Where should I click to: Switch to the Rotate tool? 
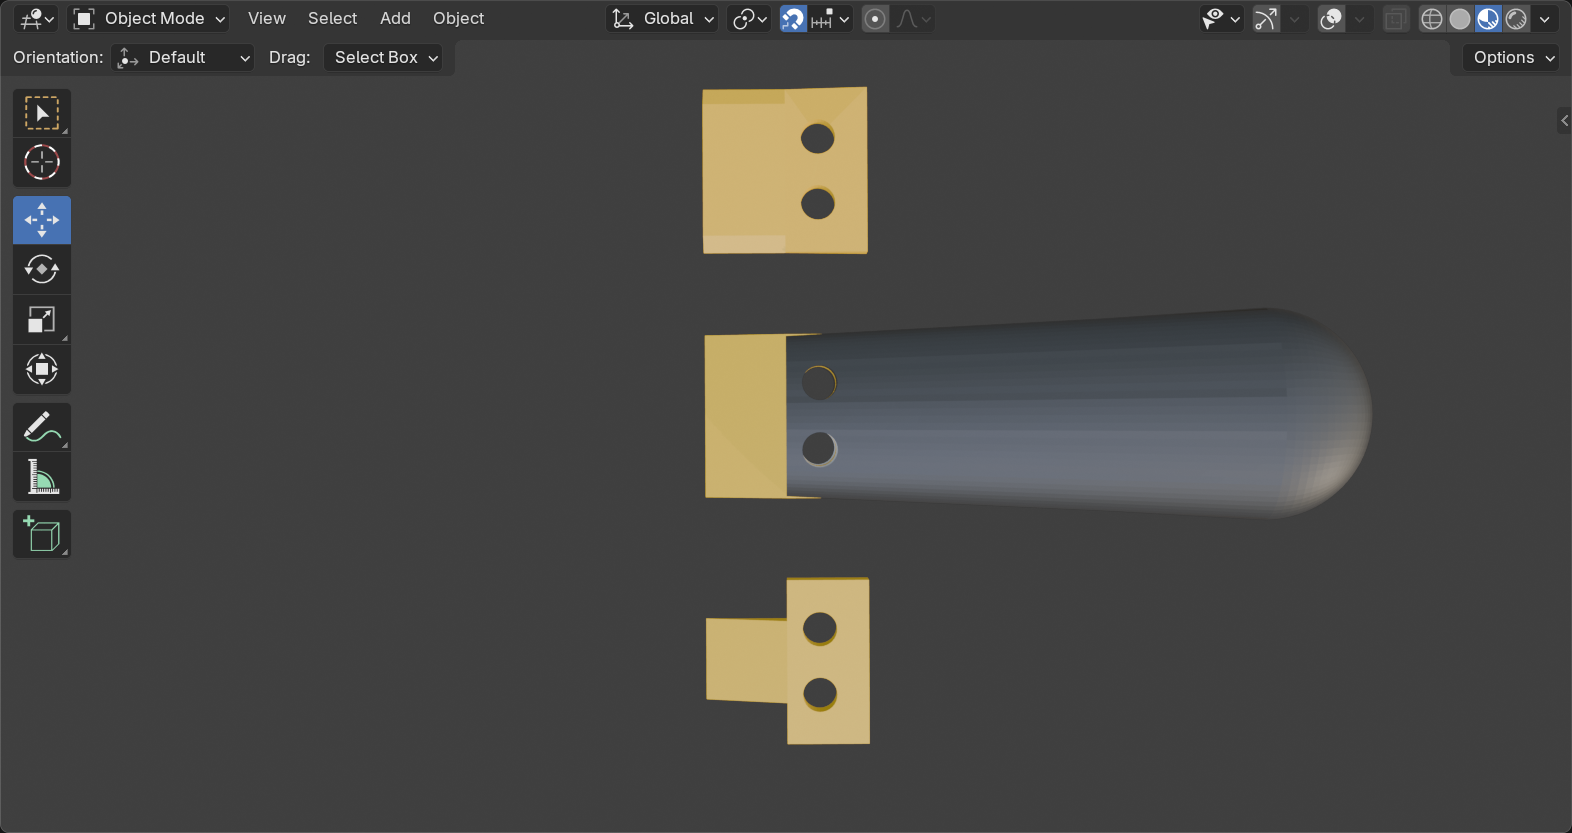point(42,269)
